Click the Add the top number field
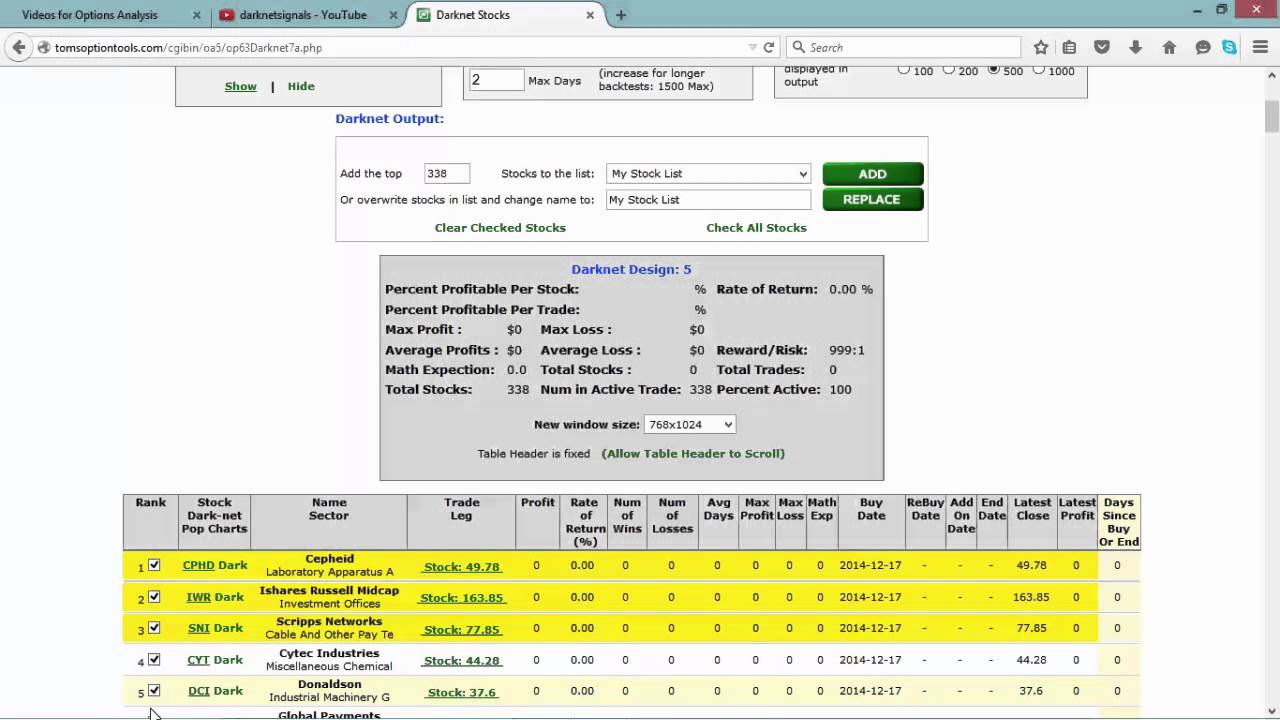The width and height of the screenshot is (1280, 720). (446, 174)
